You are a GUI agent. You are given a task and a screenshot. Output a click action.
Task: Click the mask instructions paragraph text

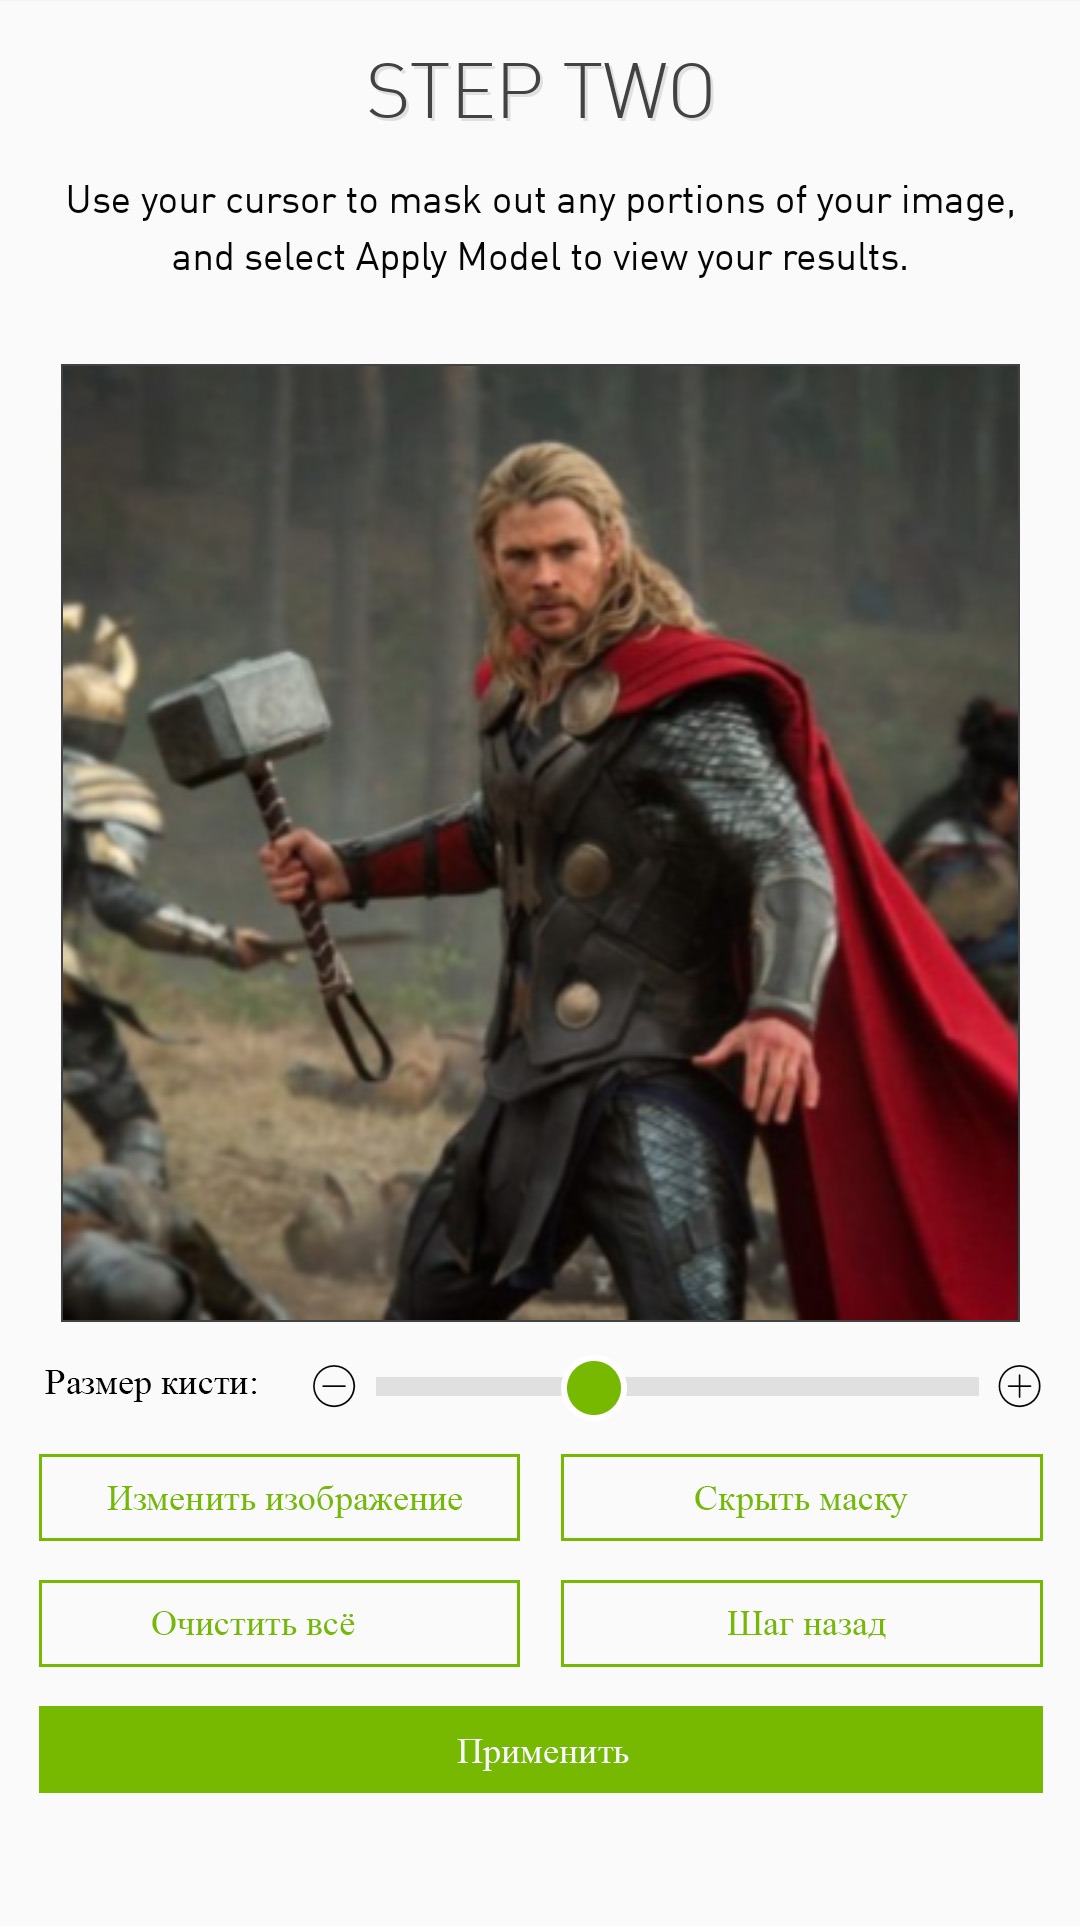(x=540, y=229)
